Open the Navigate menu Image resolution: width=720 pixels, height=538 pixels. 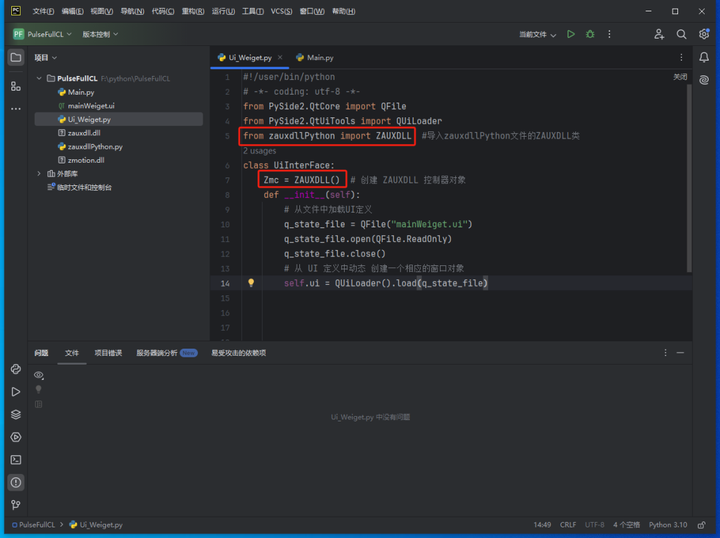(x=132, y=11)
